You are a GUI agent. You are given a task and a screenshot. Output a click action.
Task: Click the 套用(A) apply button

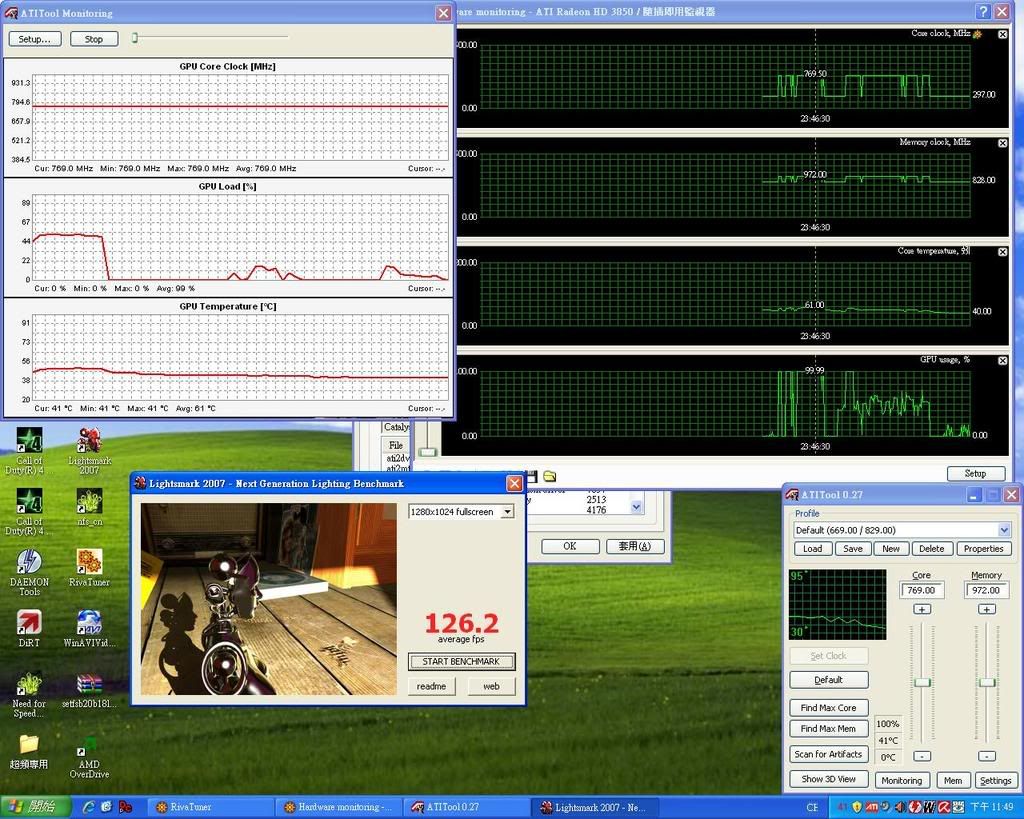[x=635, y=547]
